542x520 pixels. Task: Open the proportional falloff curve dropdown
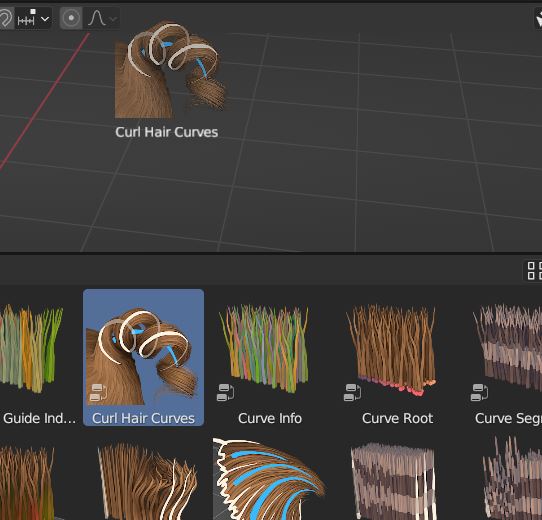coord(103,18)
